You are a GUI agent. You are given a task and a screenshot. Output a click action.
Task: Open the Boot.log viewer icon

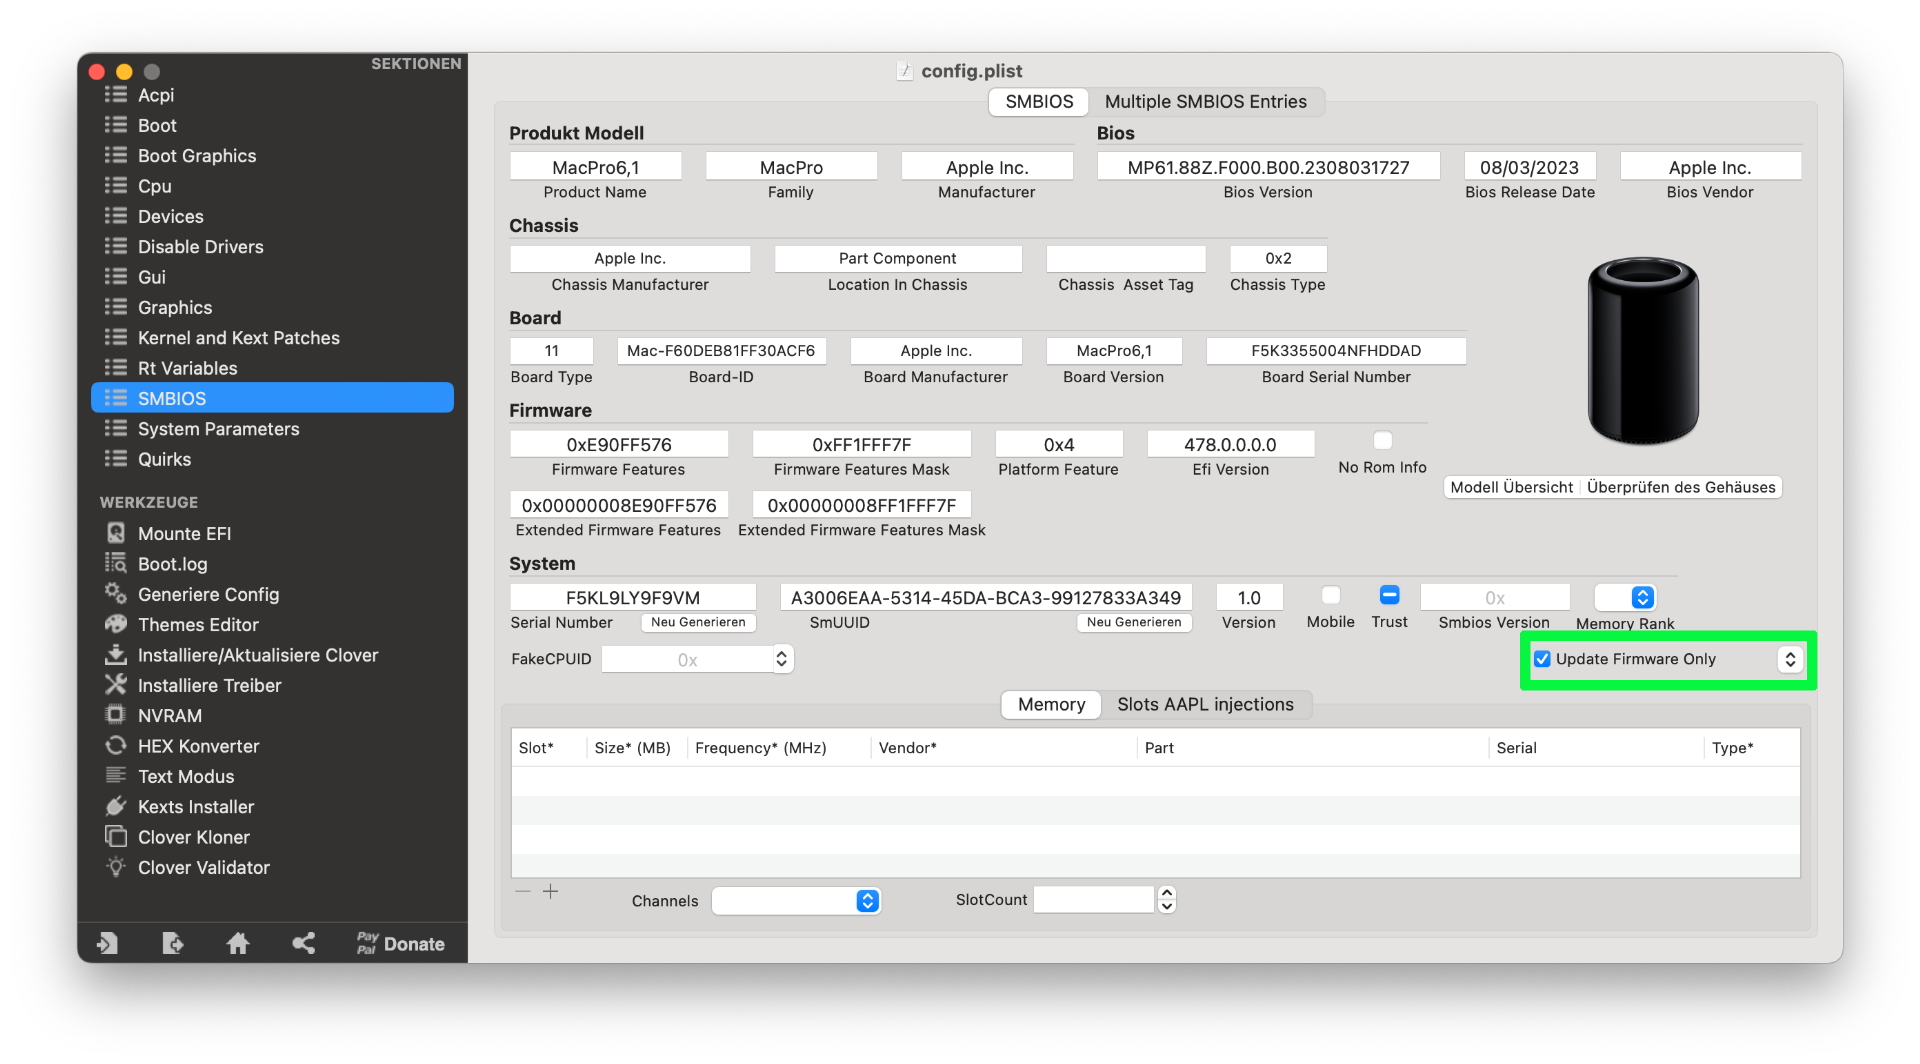(x=116, y=563)
